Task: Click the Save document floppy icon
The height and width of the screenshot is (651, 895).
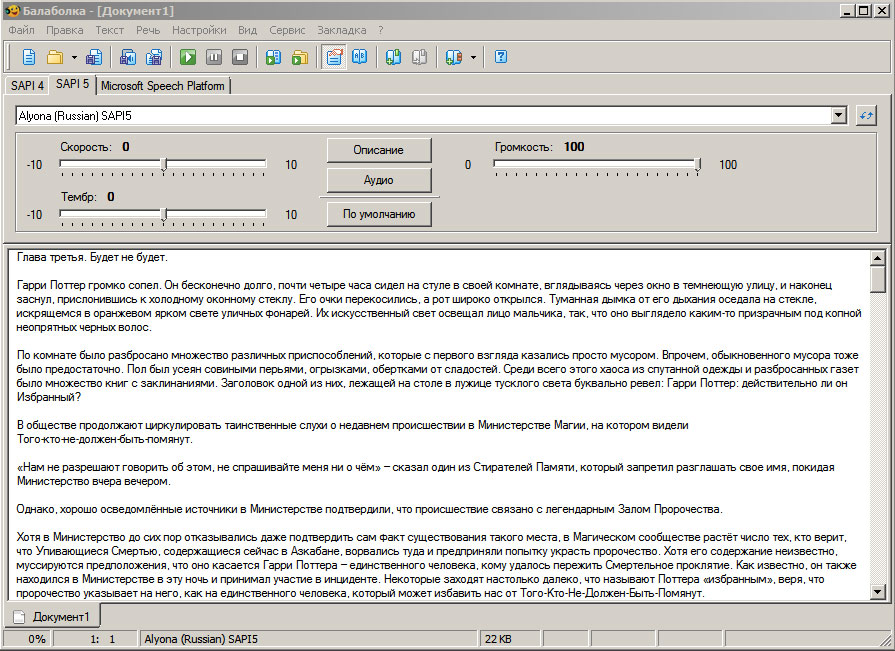Action: (x=94, y=57)
